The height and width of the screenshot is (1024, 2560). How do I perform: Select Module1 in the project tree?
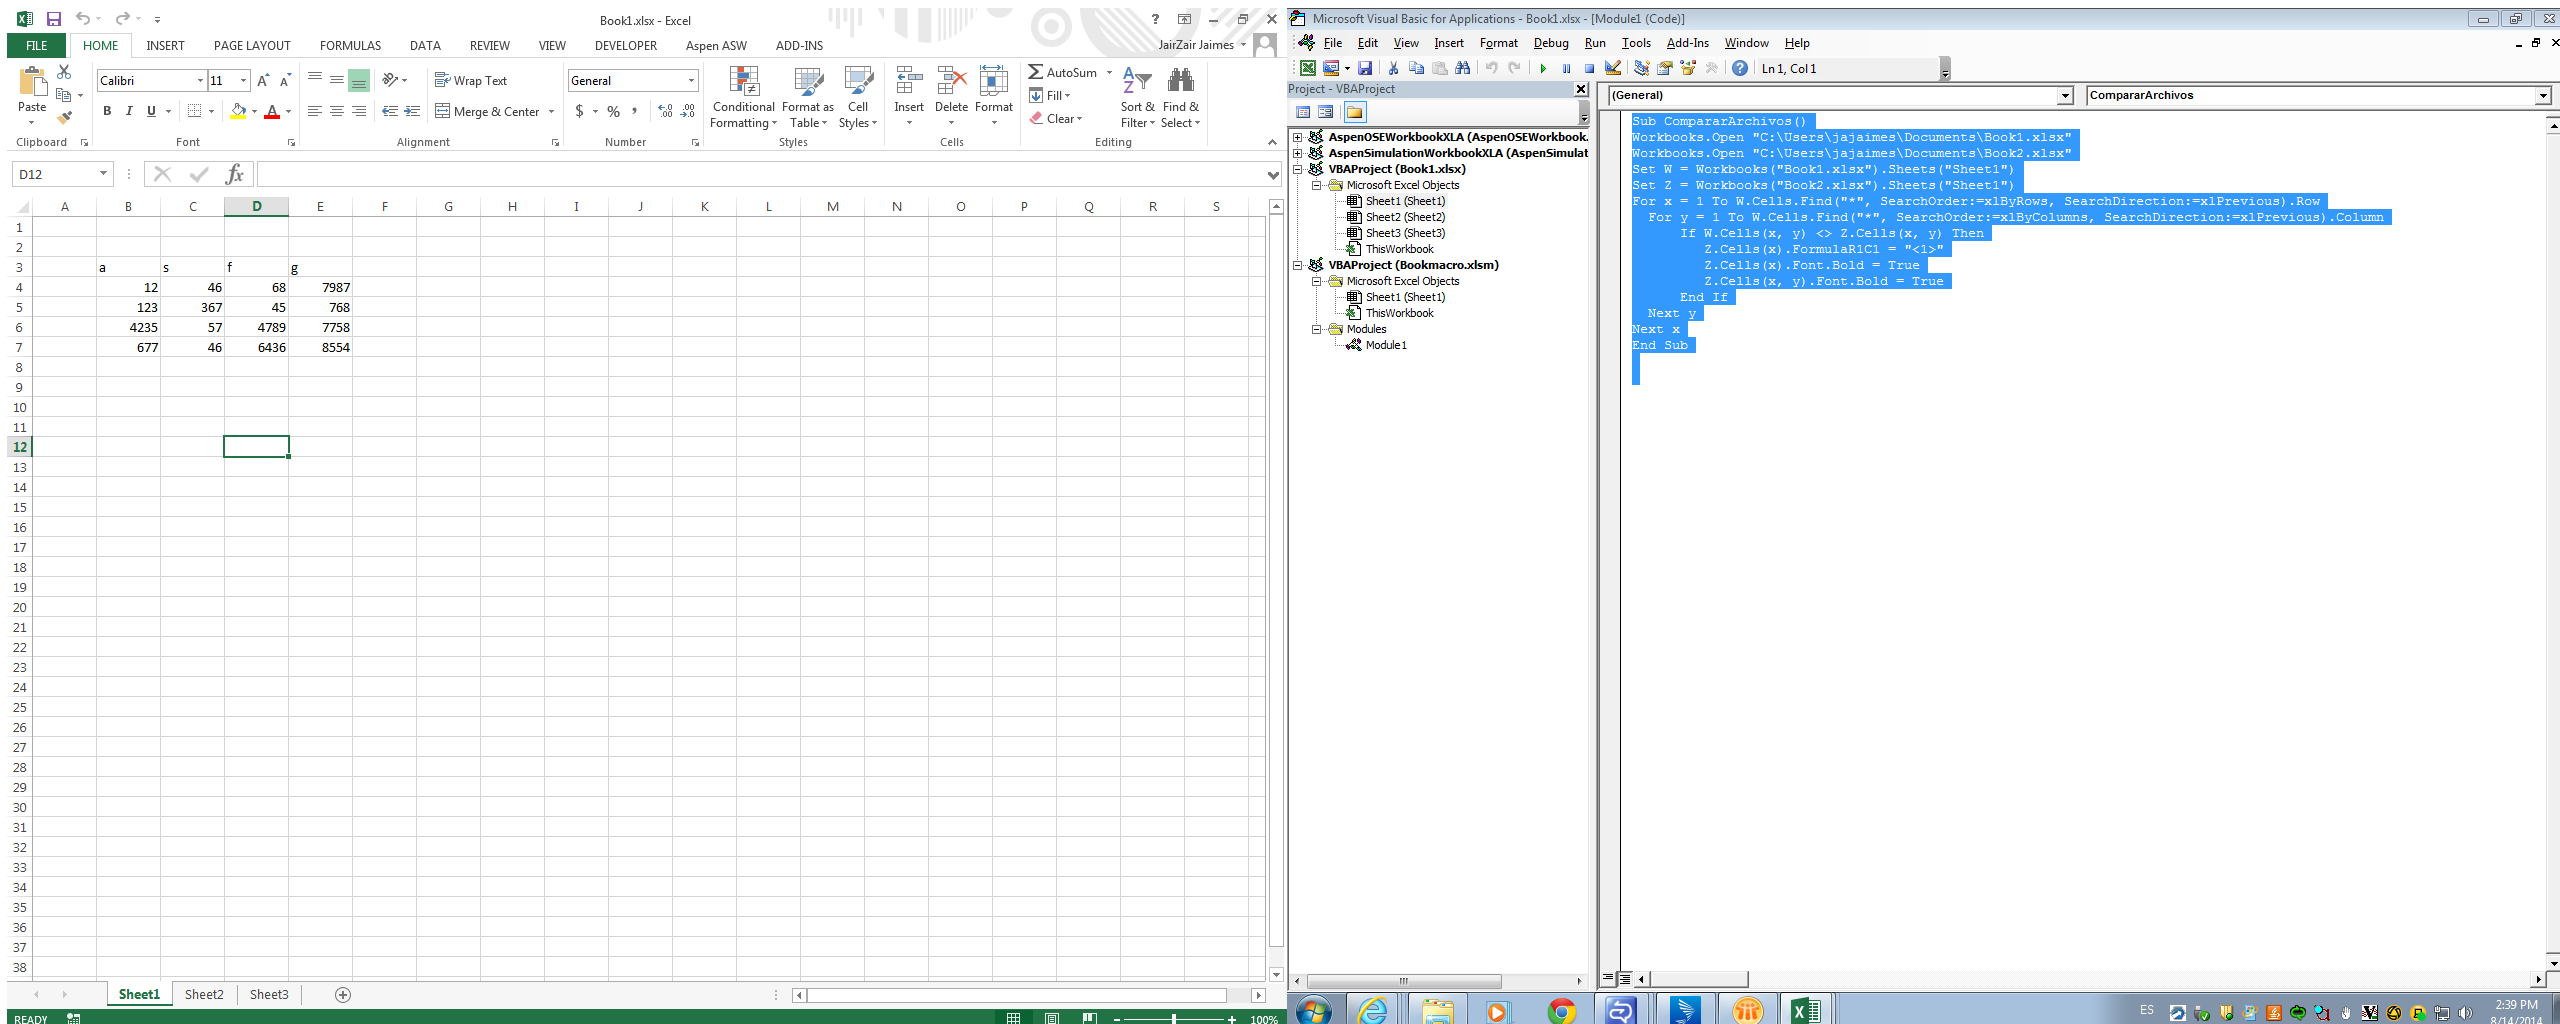1386,345
